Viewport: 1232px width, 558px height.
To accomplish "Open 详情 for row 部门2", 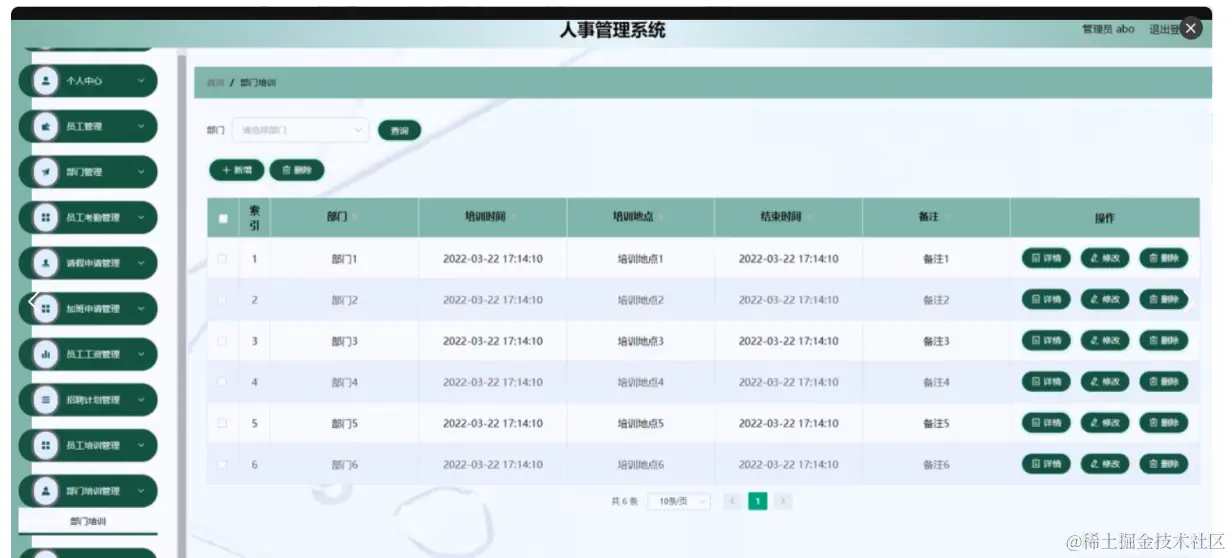I will pyautogui.click(x=1046, y=299).
